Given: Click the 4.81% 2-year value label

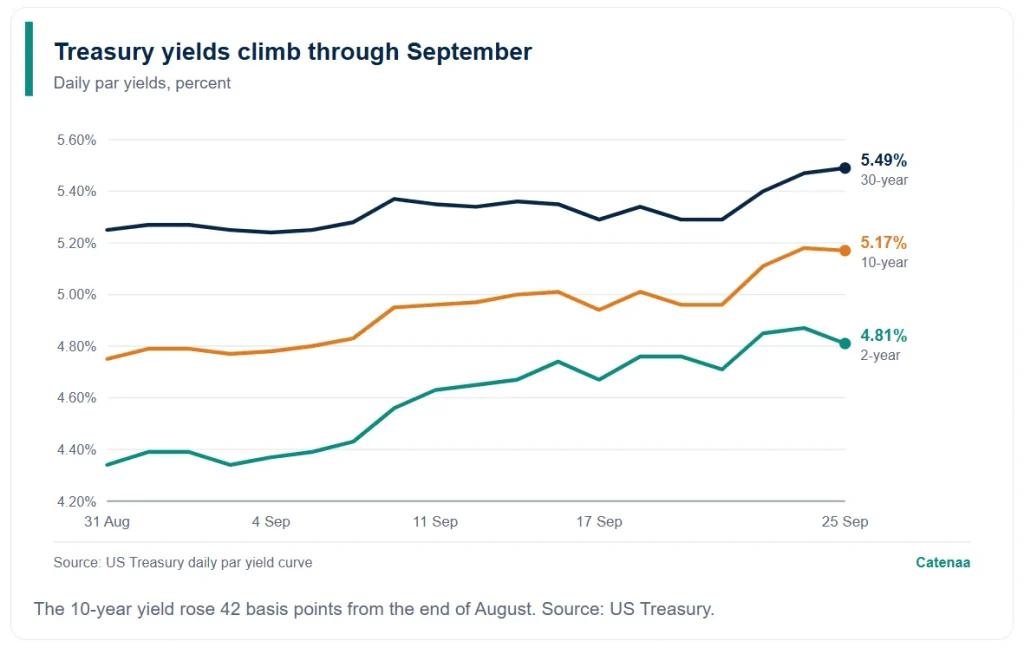Looking at the screenshot, I should [x=884, y=335].
